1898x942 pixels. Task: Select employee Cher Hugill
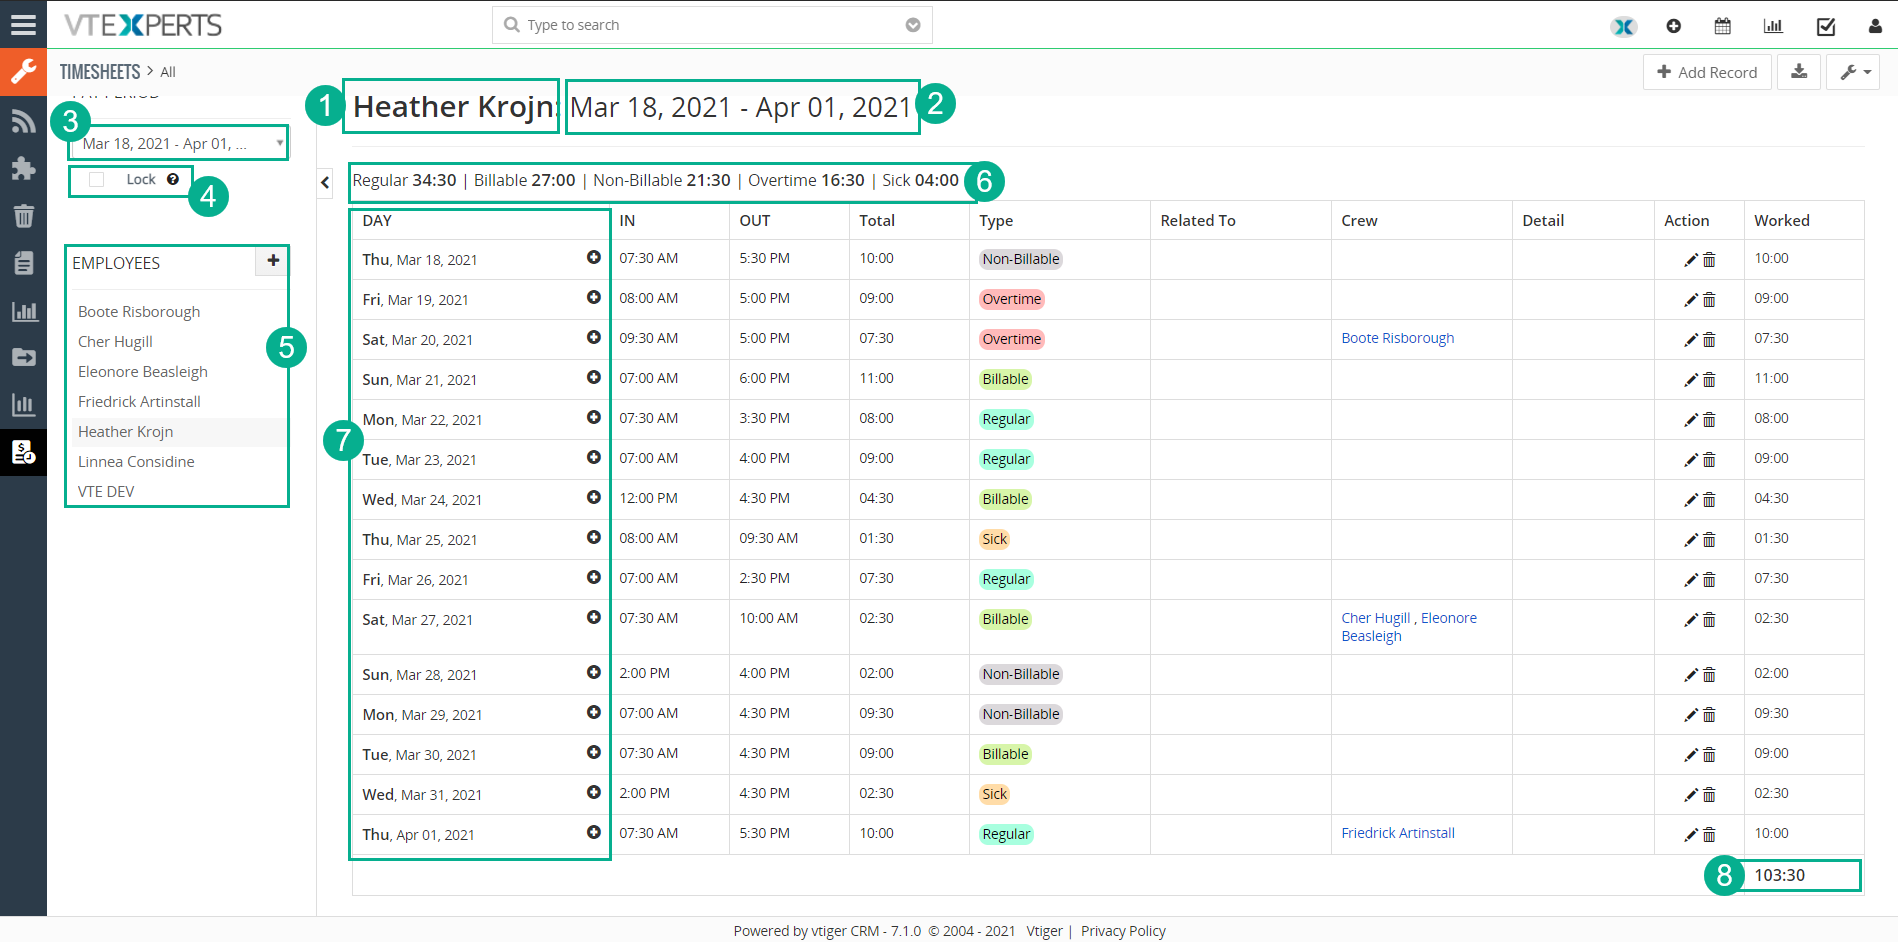click(115, 341)
